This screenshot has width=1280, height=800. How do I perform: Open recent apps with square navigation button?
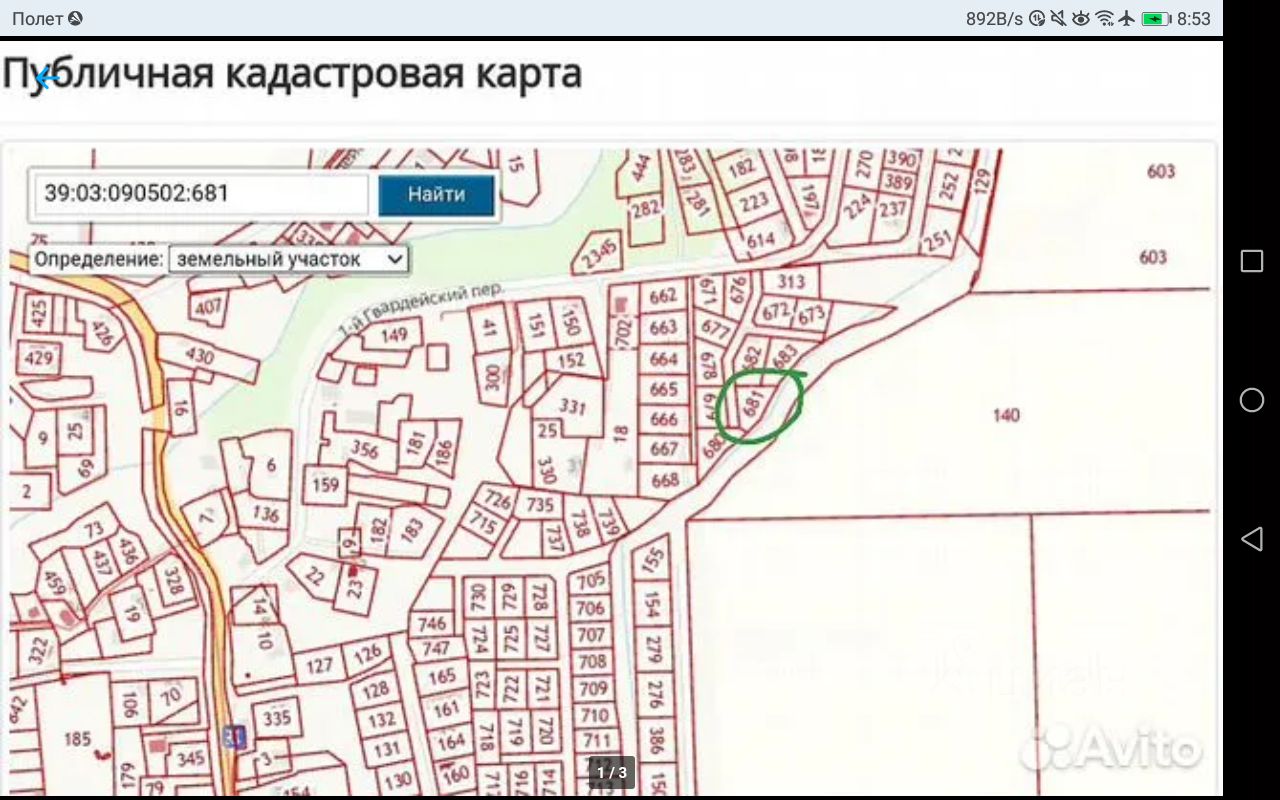click(1251, 261)
